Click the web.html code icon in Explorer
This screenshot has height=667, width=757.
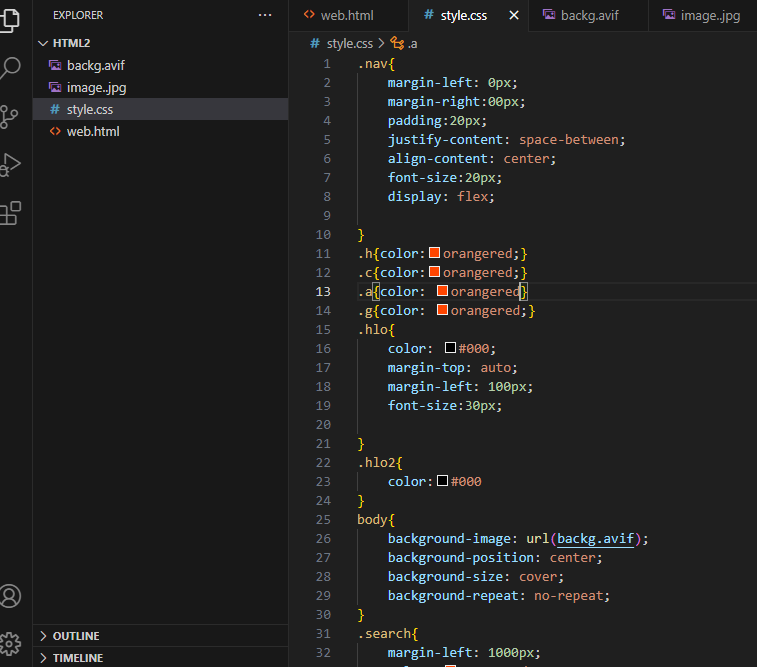click(x=55, y=131)
